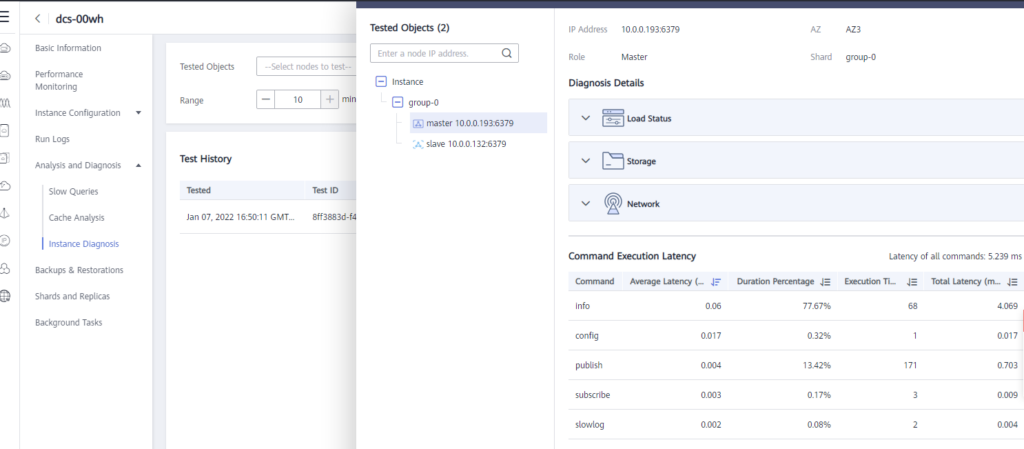Screen dimensions: 1024x449
Task: Open Run Logs page
Action: (x=52, y=139)
